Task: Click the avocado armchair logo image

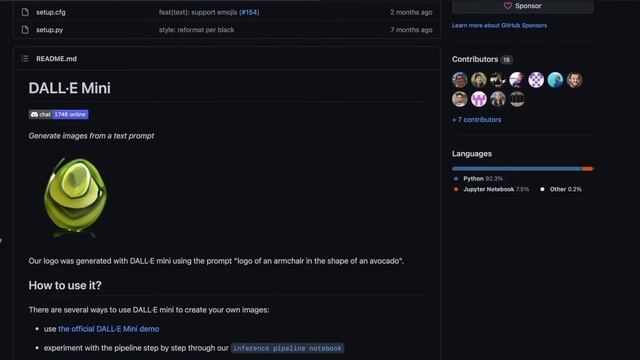Action: point(75,197)
